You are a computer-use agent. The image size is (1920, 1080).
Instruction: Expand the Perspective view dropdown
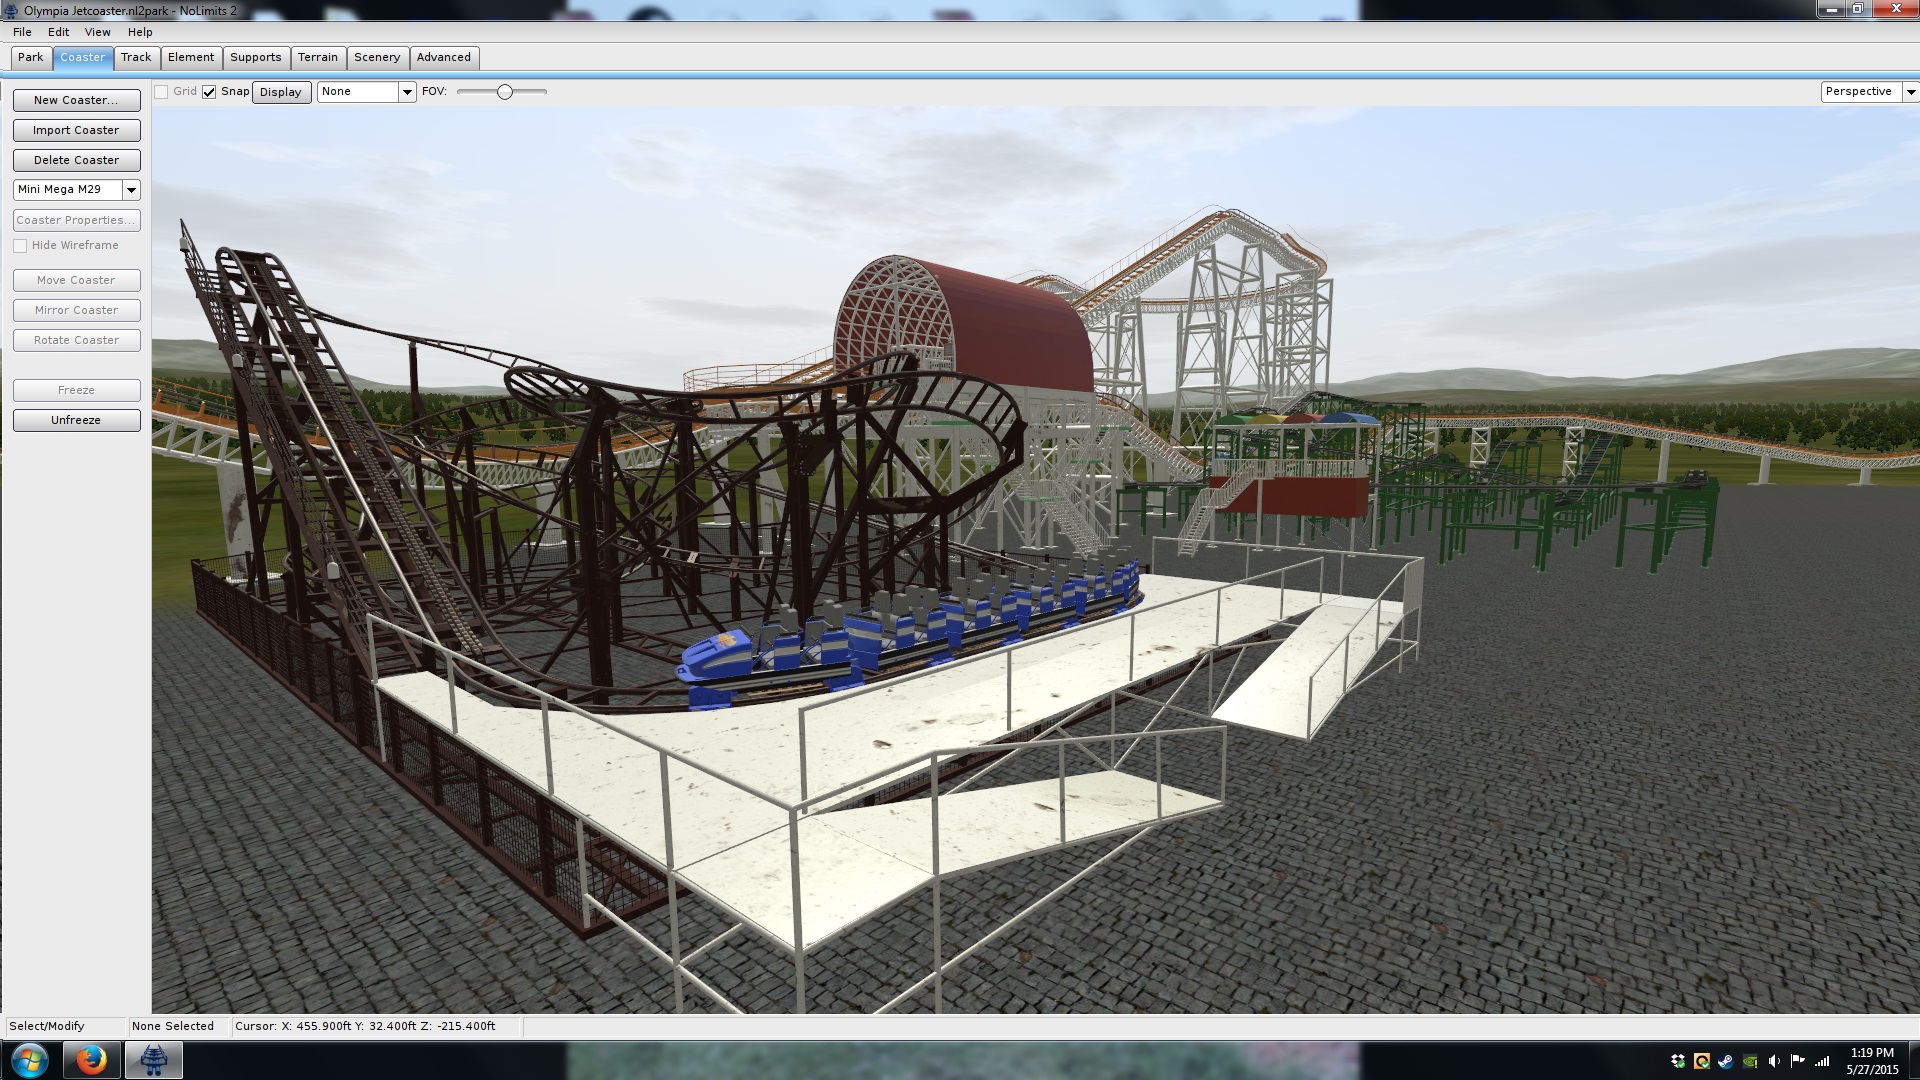pos(1910,92)
